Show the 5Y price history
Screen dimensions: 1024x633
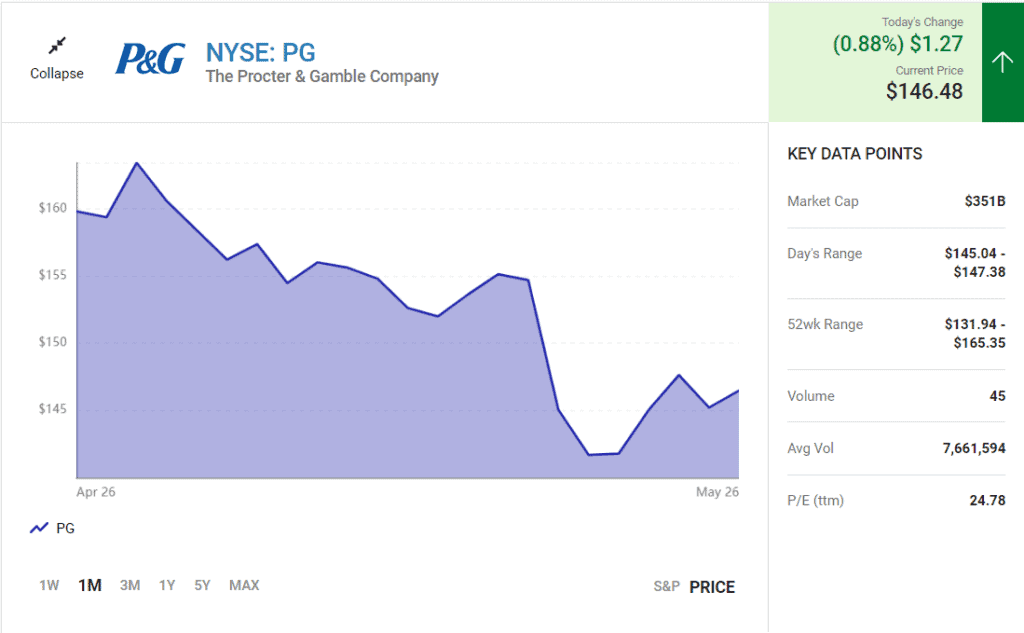(x=202, y=585)
